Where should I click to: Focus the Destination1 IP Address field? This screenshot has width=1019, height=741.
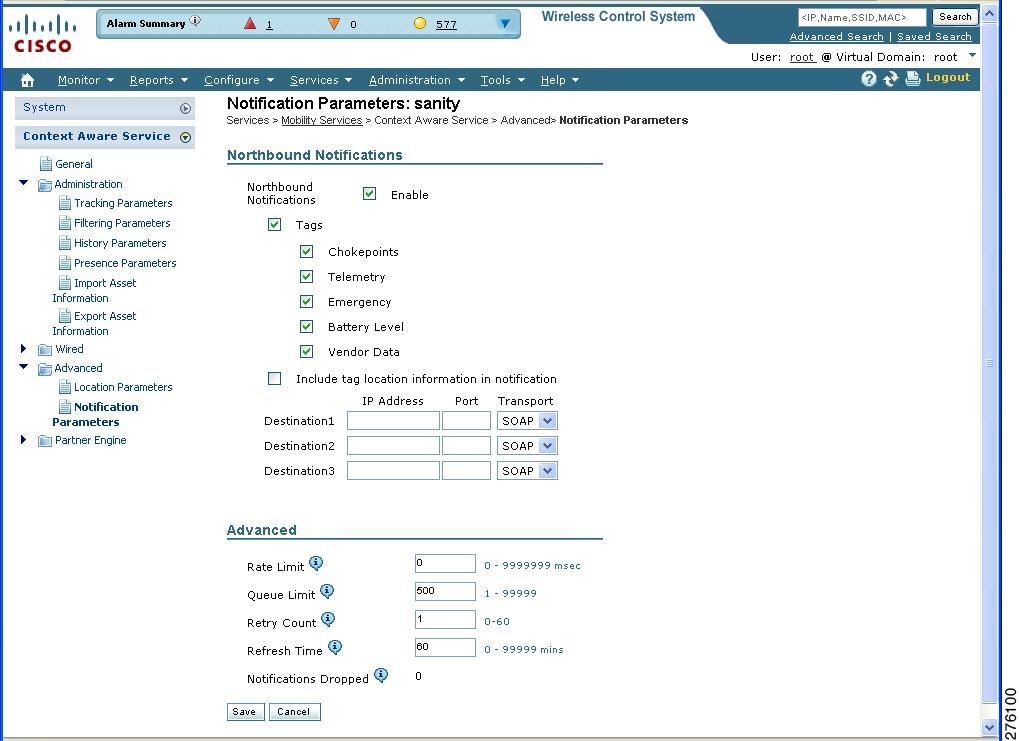pyautogui.click(x=393, y=421)
